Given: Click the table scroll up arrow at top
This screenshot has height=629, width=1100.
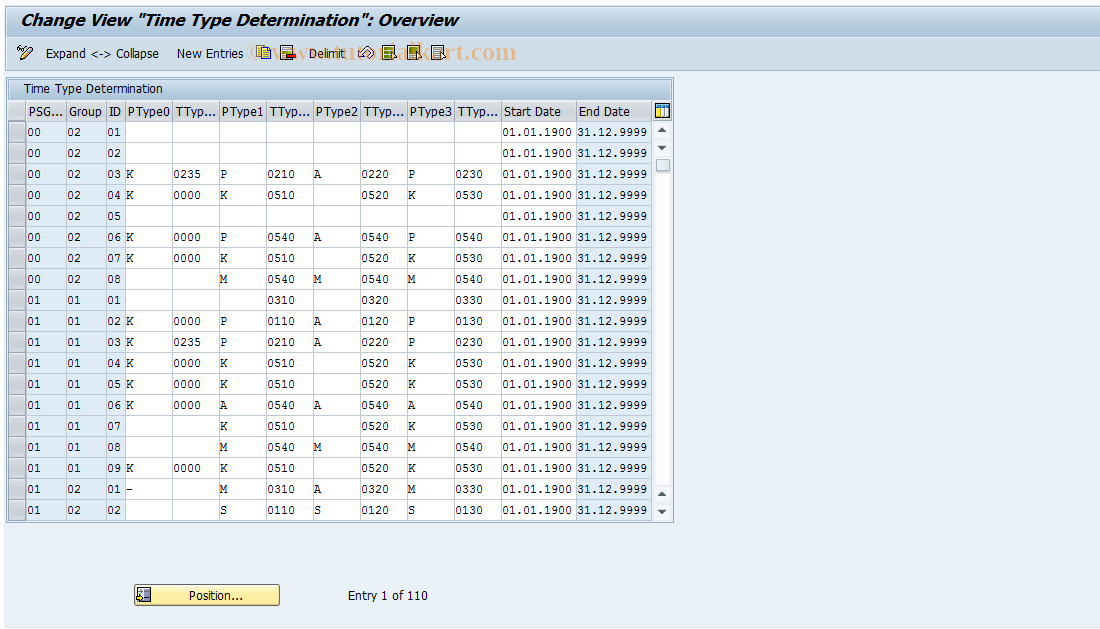Looking at the screenshot, I should (x=662, y=130).
